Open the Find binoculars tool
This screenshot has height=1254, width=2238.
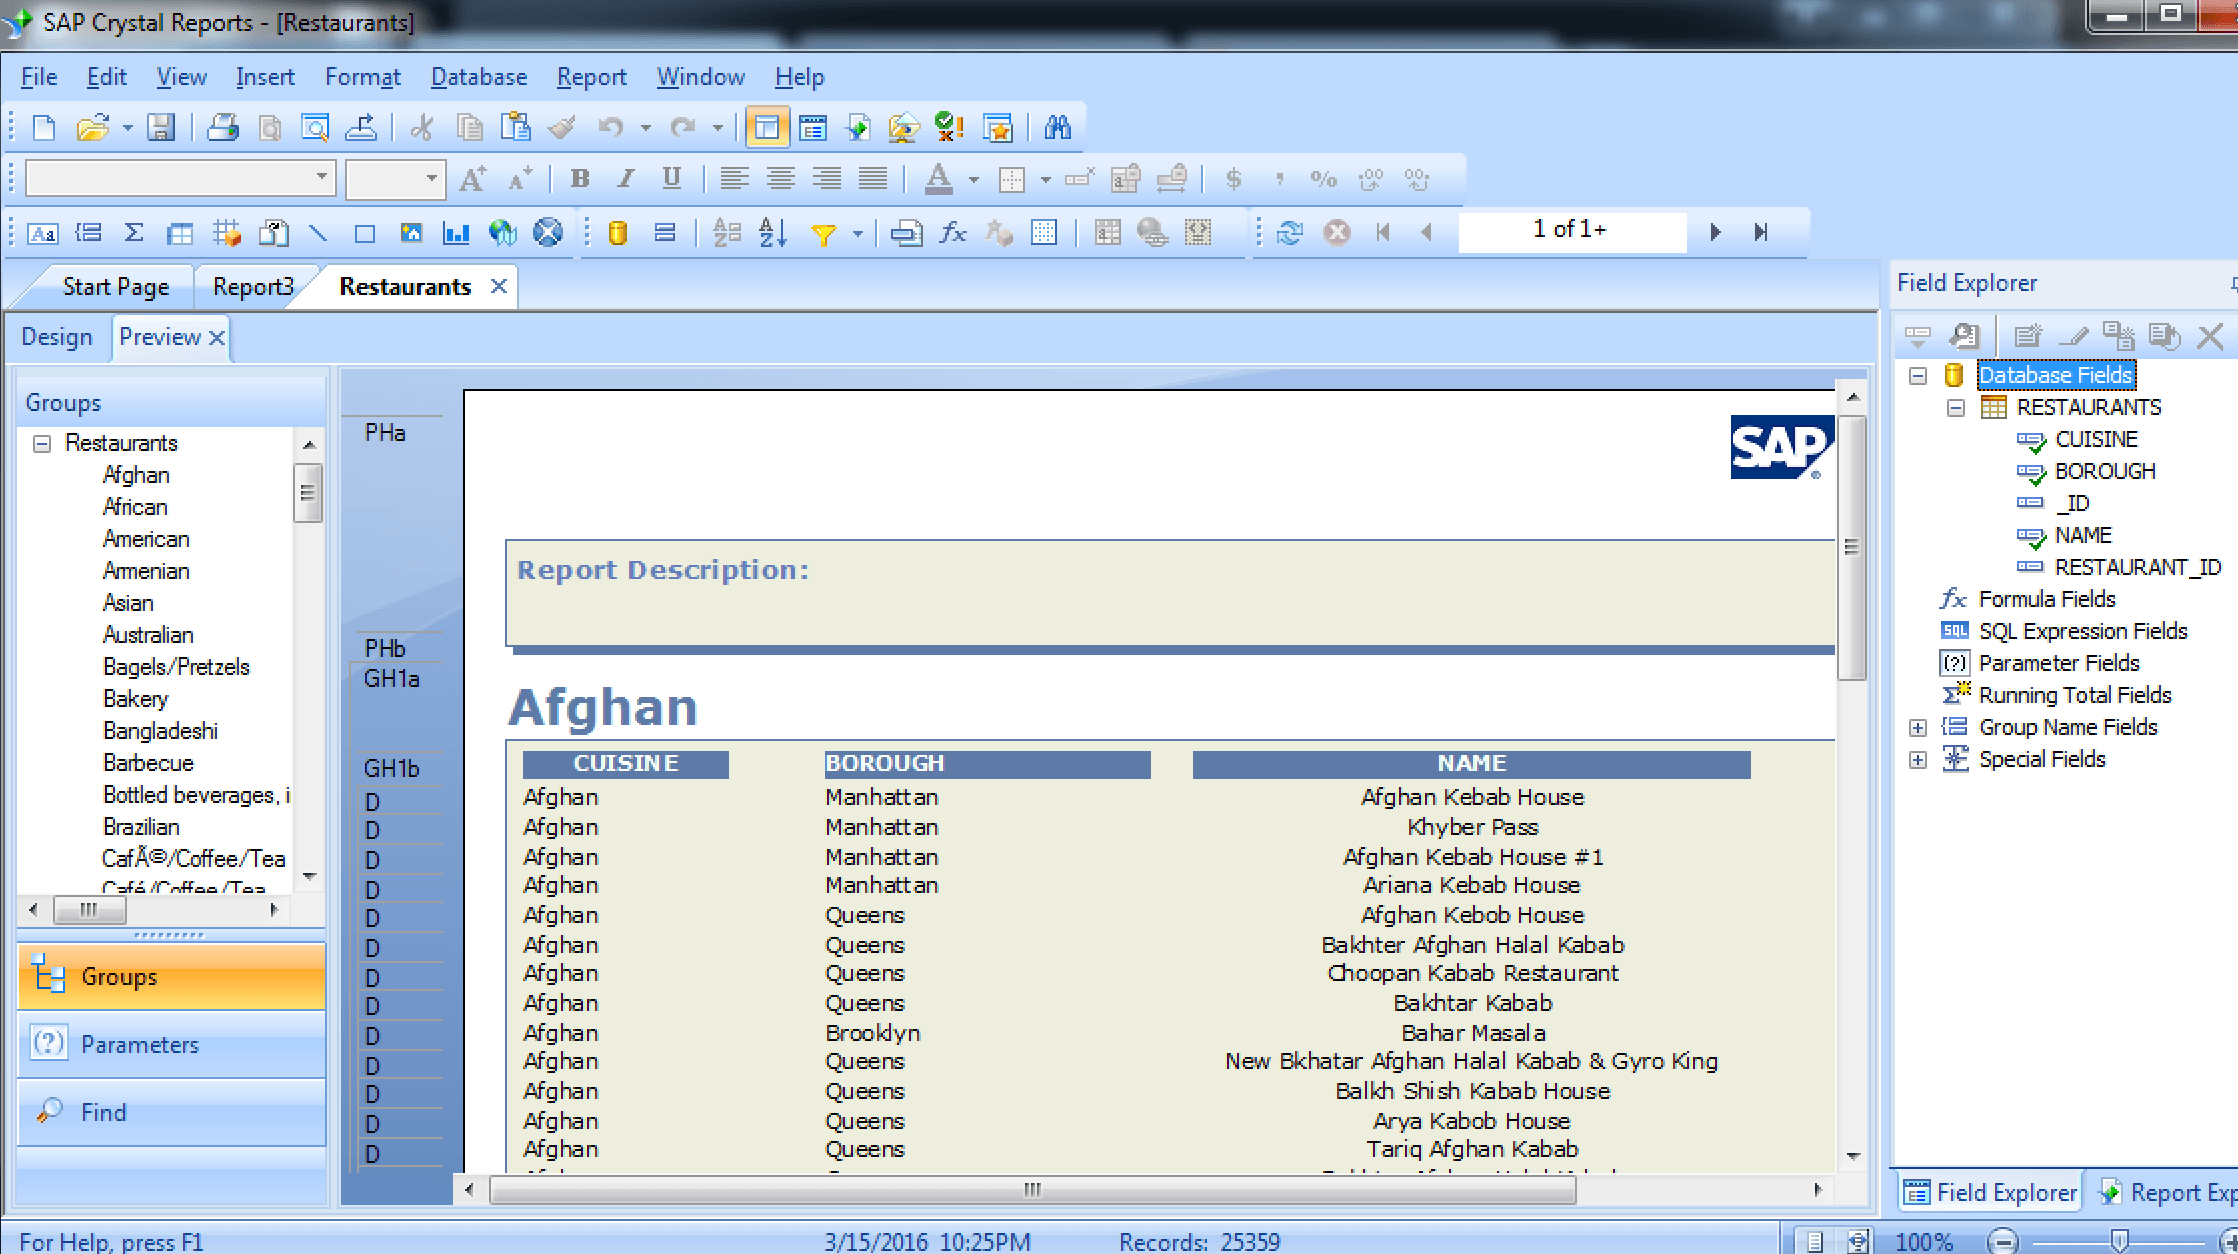click(1057, 127)
